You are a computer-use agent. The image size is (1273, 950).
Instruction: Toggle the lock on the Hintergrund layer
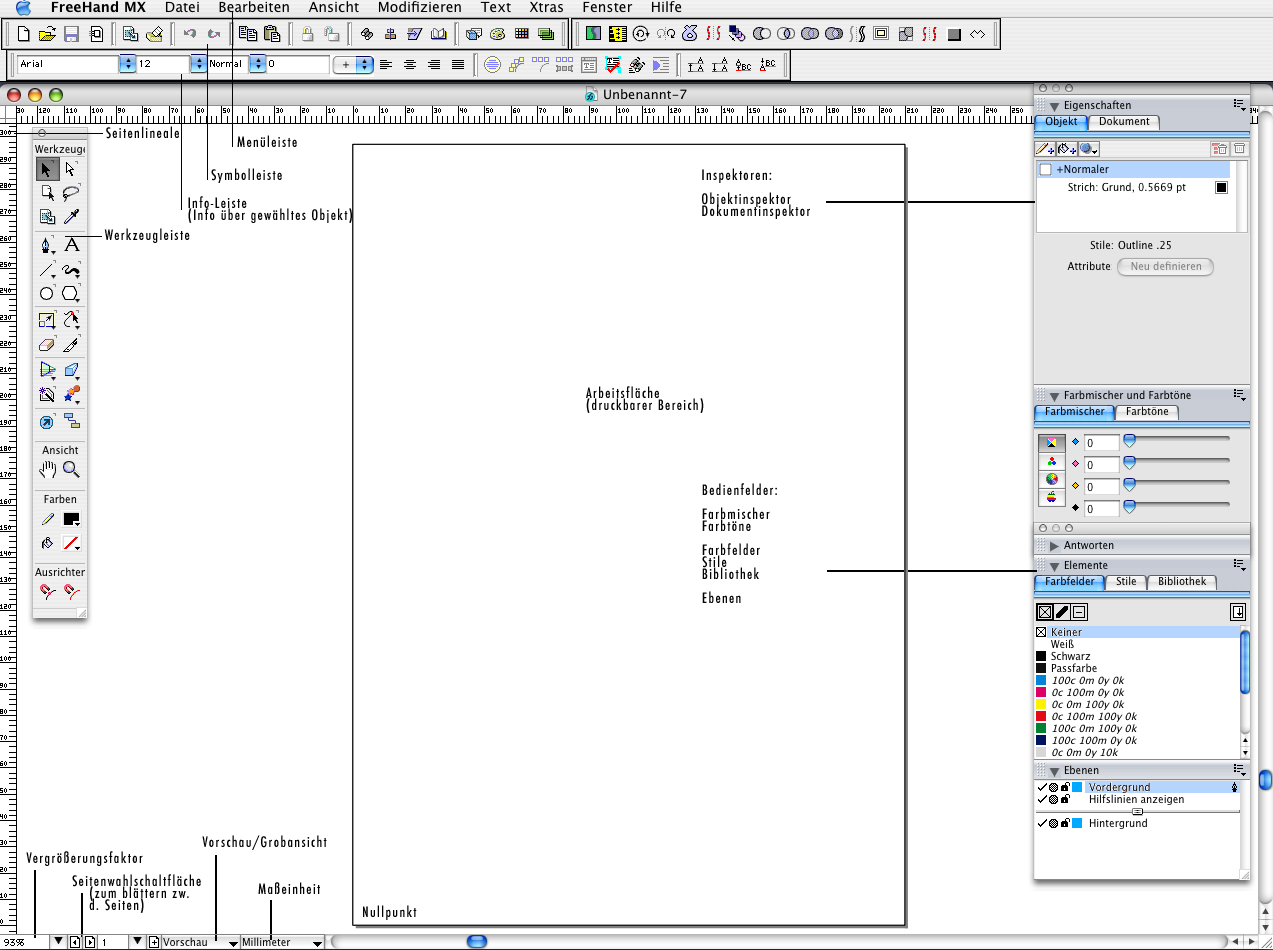click(x=1065, y=823)
